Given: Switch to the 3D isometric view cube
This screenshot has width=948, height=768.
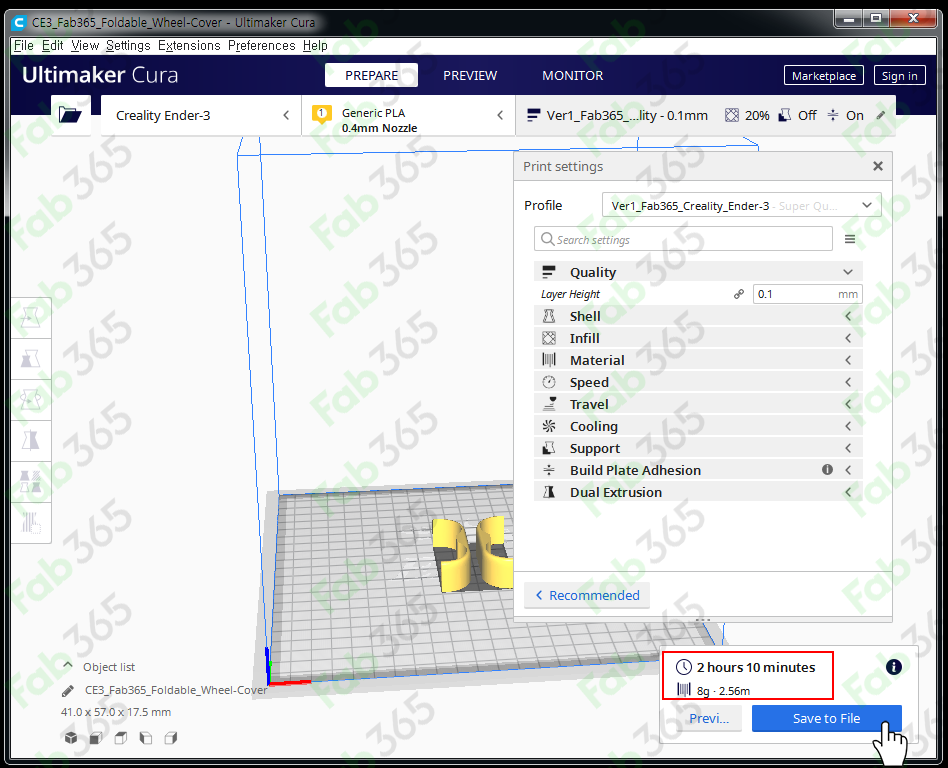Looking at the screenshot, I should 71,737.
